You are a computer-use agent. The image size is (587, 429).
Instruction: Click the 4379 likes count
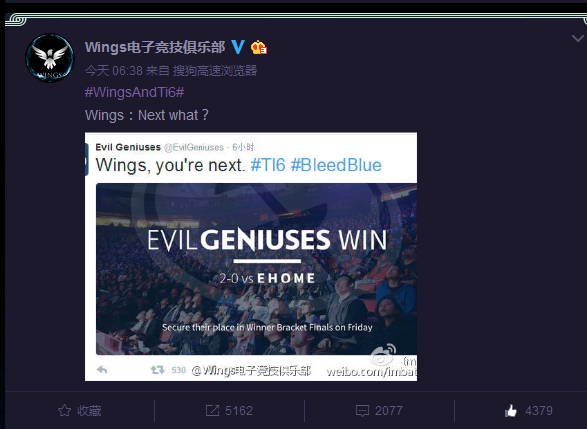point(539,411)
